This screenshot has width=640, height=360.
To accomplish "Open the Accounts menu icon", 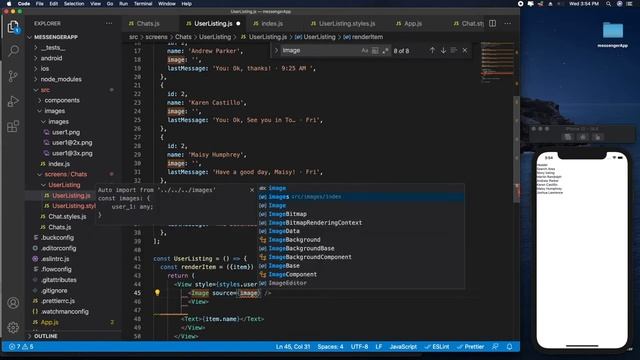I will (x=13, y=303).
